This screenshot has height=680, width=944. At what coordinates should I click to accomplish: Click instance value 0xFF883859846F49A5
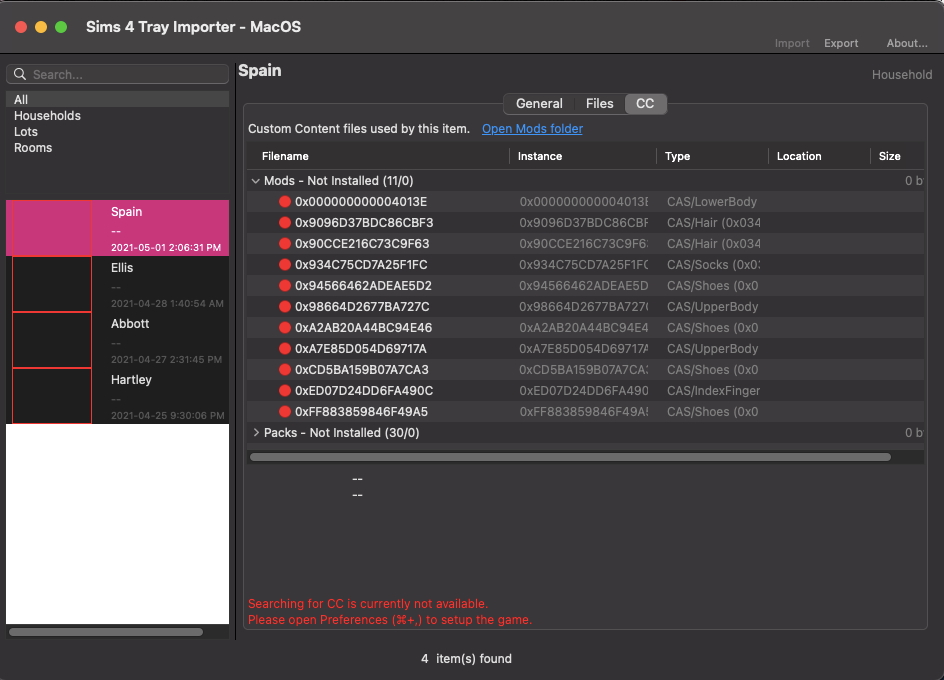coord(584,412)
